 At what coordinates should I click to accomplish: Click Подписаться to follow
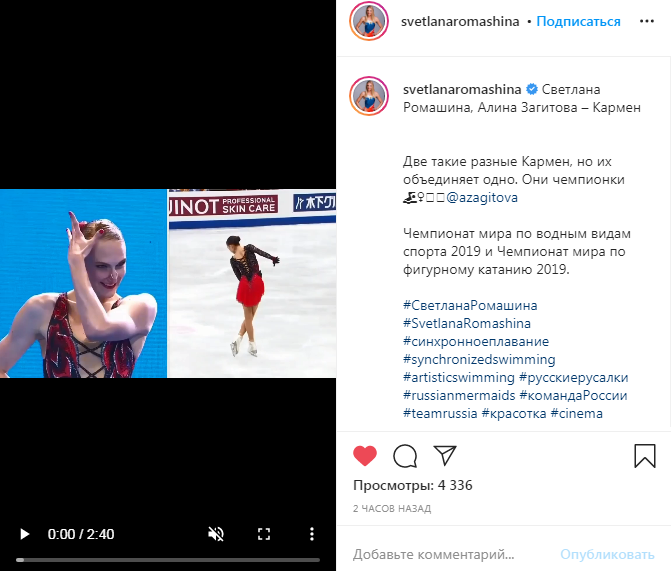tap(578, 21)
